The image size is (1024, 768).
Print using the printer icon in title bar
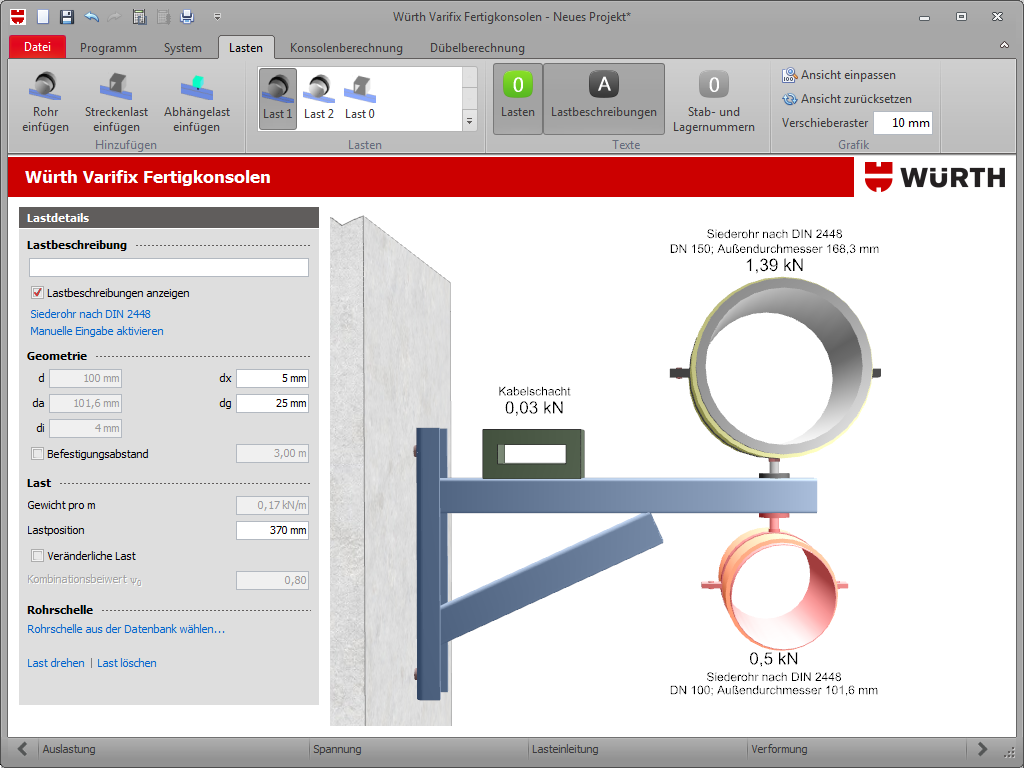click(x=187, y=16)
